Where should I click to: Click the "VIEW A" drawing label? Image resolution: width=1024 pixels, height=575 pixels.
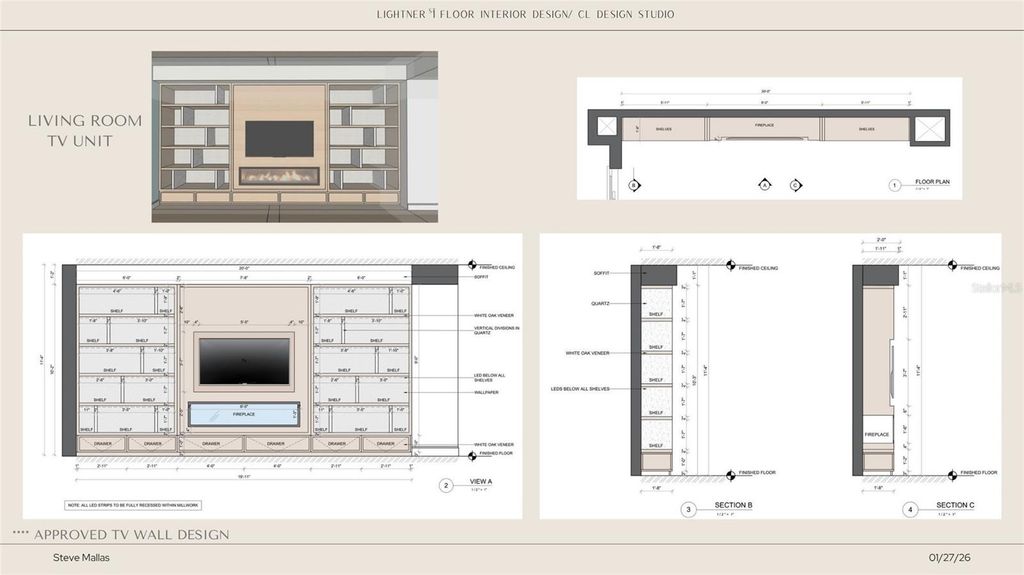click(481, 482)
